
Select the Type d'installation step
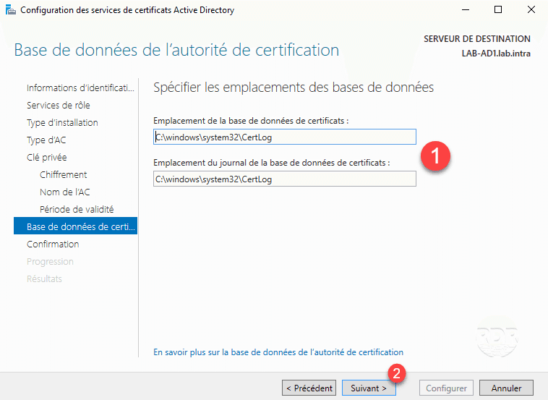[62, 123]
